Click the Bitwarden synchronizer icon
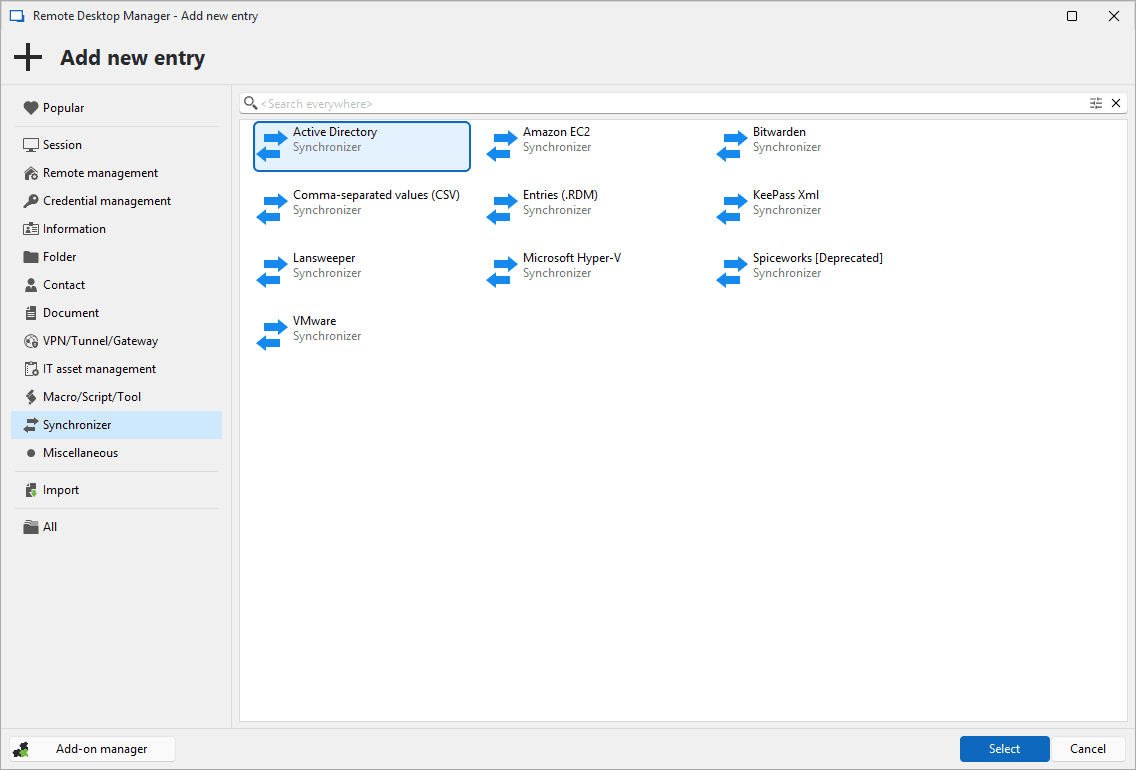This screenshot has height=770, width=1136. [x=732, y=146]
